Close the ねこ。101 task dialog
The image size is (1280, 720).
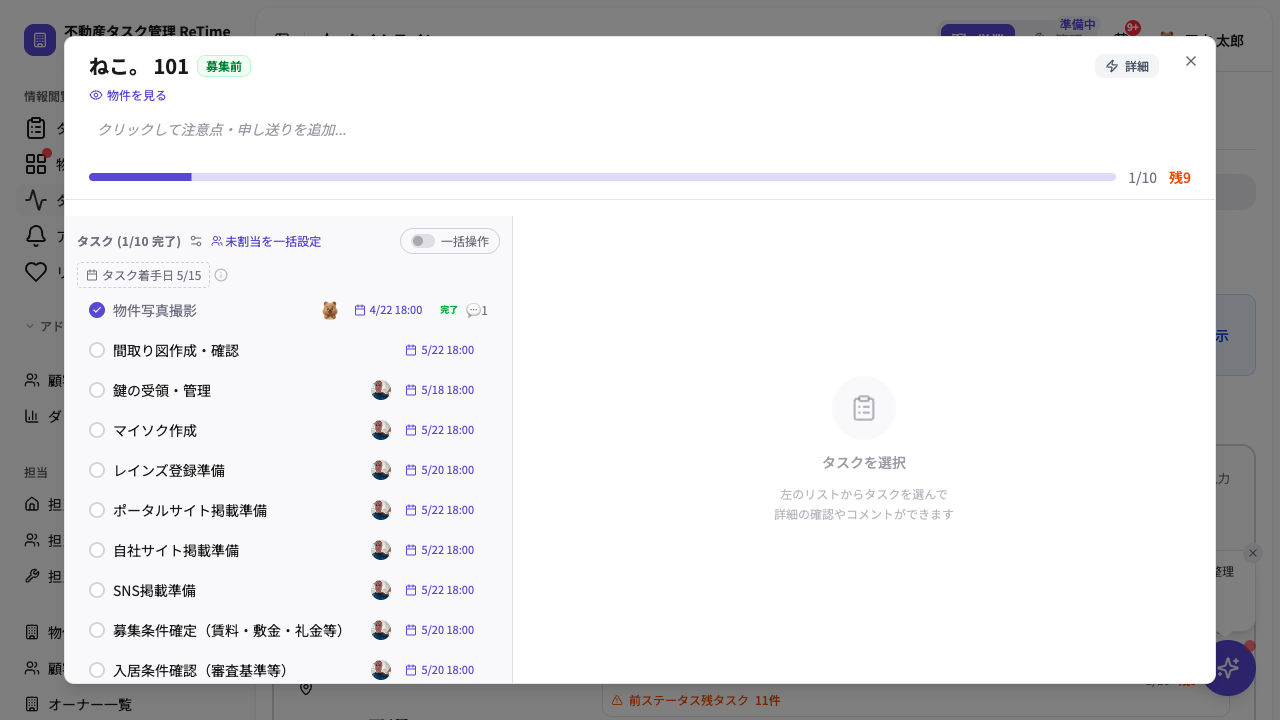[1191, 61]
